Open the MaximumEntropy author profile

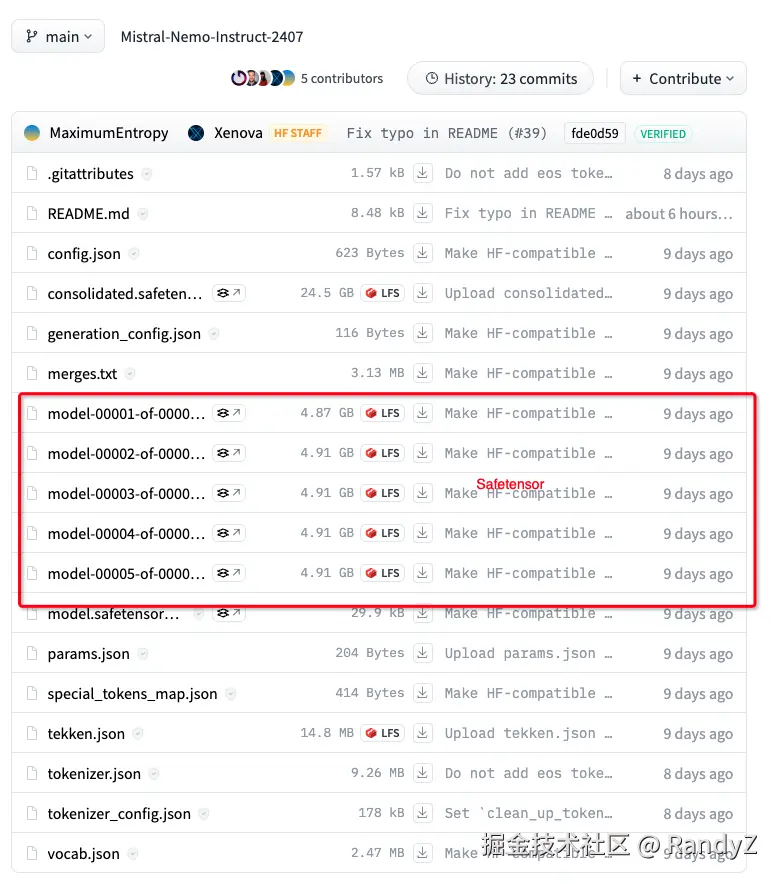coord(109,133)
